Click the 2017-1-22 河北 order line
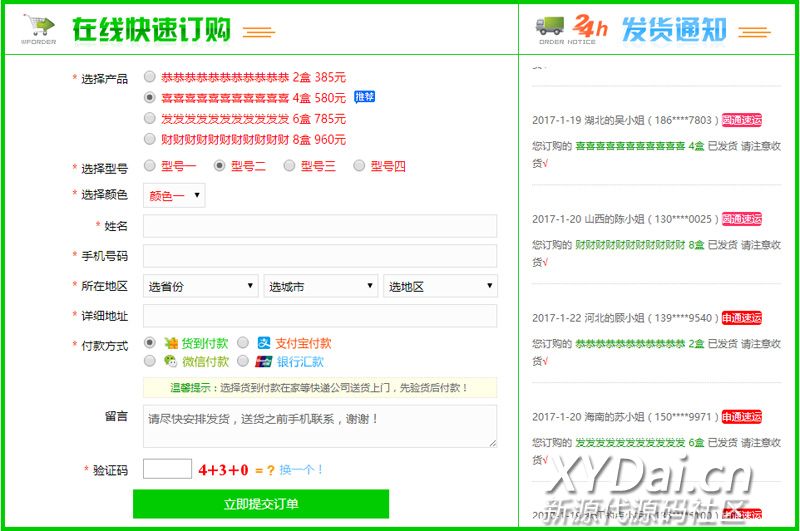 tap(625, 318)
